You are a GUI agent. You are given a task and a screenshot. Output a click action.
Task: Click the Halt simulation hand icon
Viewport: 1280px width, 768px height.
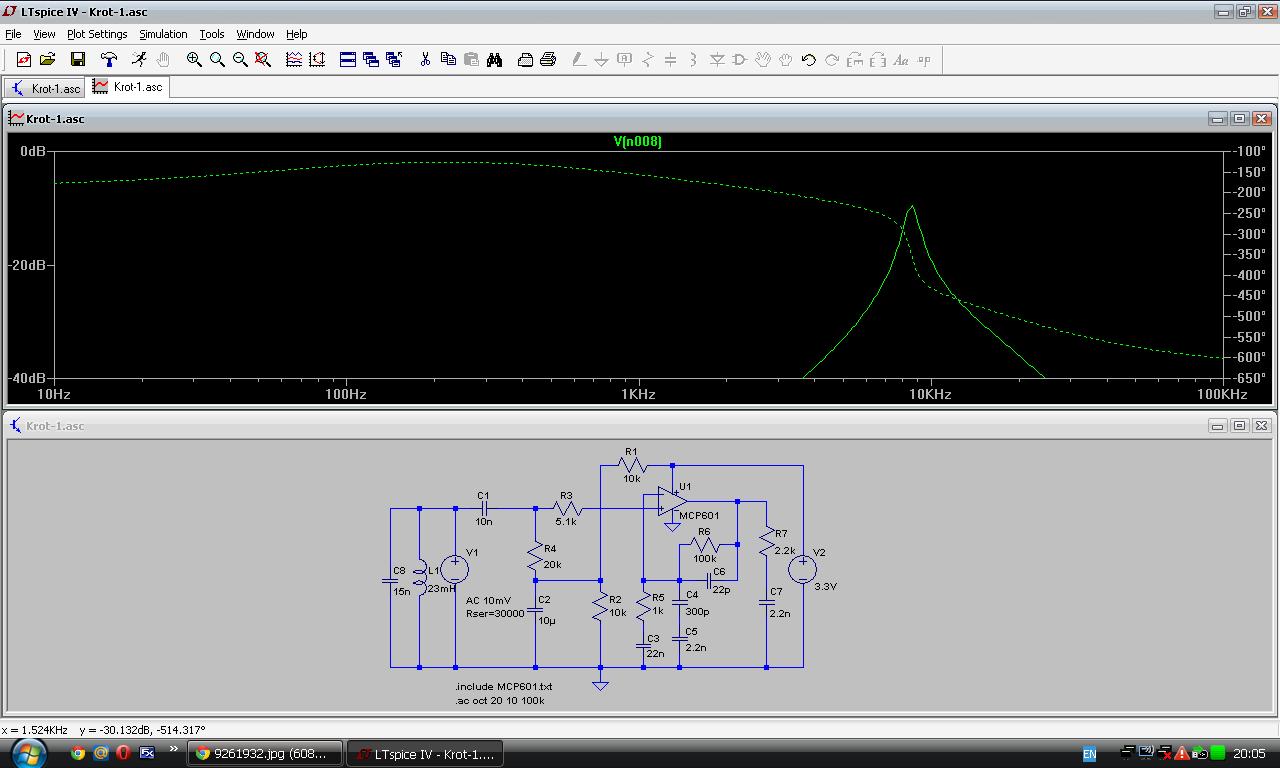point(163,60)
